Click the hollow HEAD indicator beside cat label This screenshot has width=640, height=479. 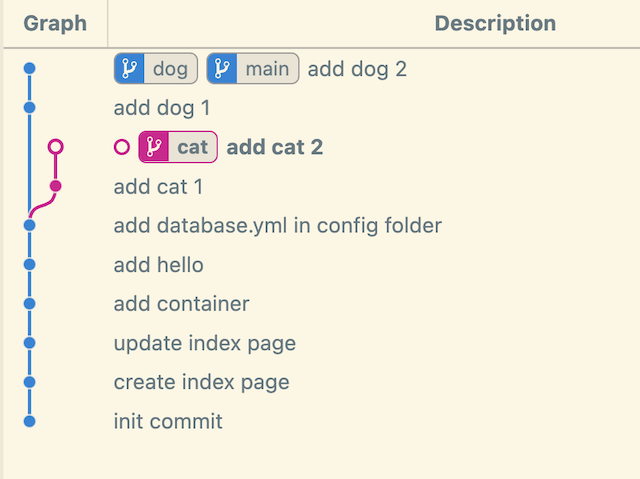coord(122,147)
